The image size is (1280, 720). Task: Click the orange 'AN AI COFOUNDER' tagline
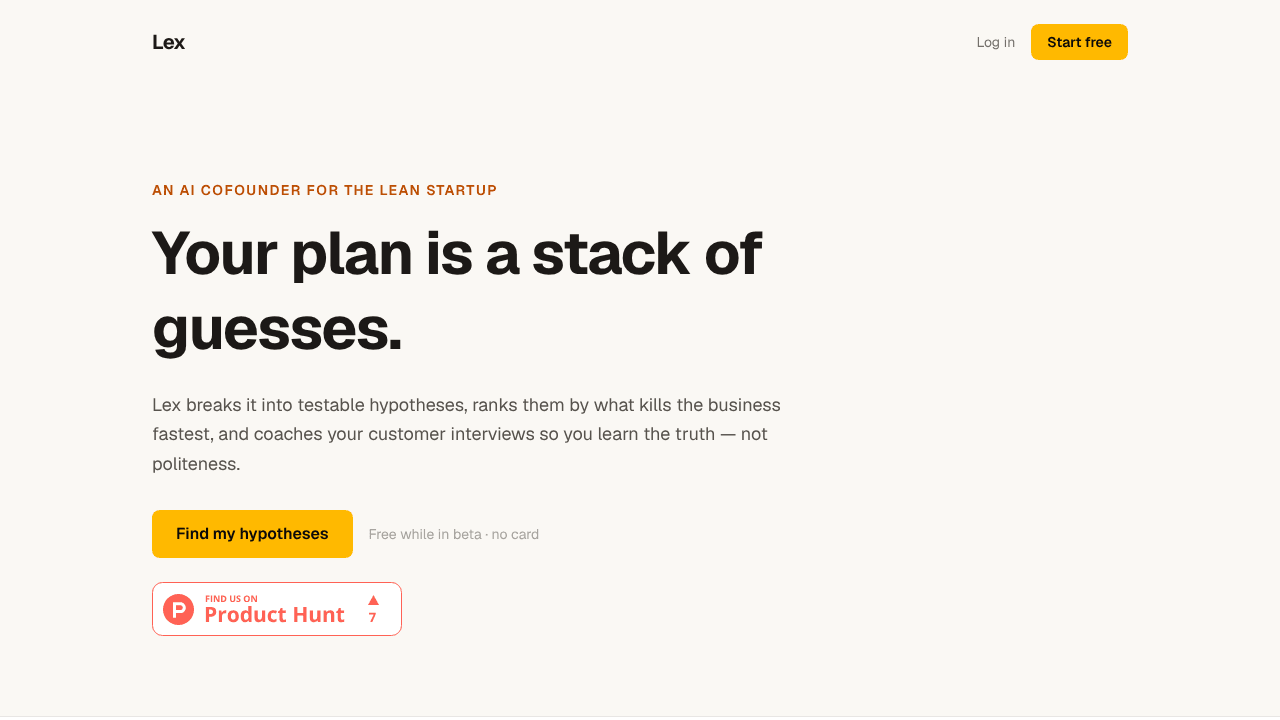(x=324, y=190)
